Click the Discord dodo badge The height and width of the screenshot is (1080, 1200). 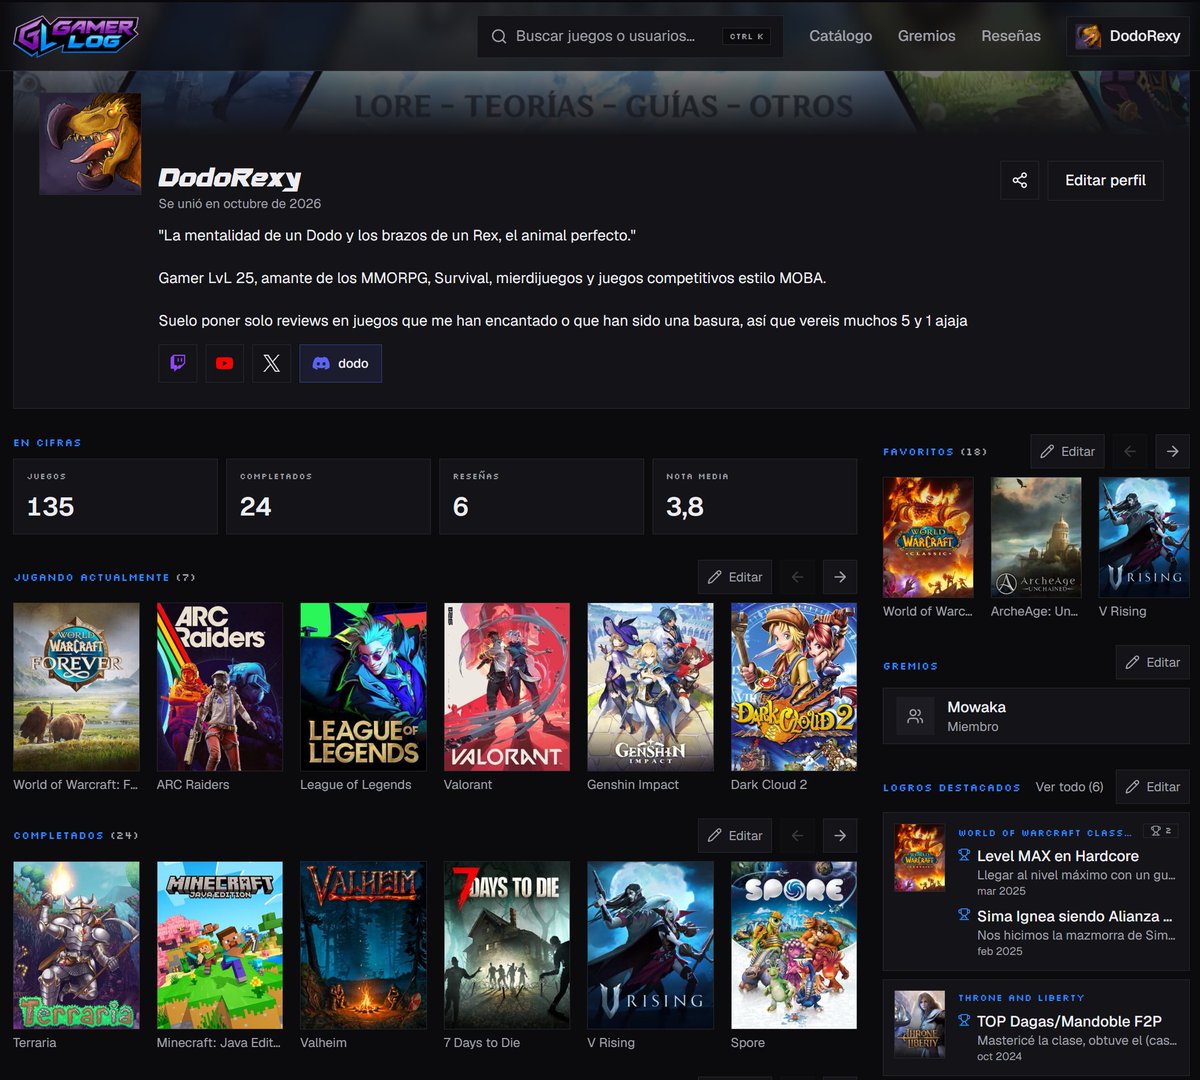[341, 363]
